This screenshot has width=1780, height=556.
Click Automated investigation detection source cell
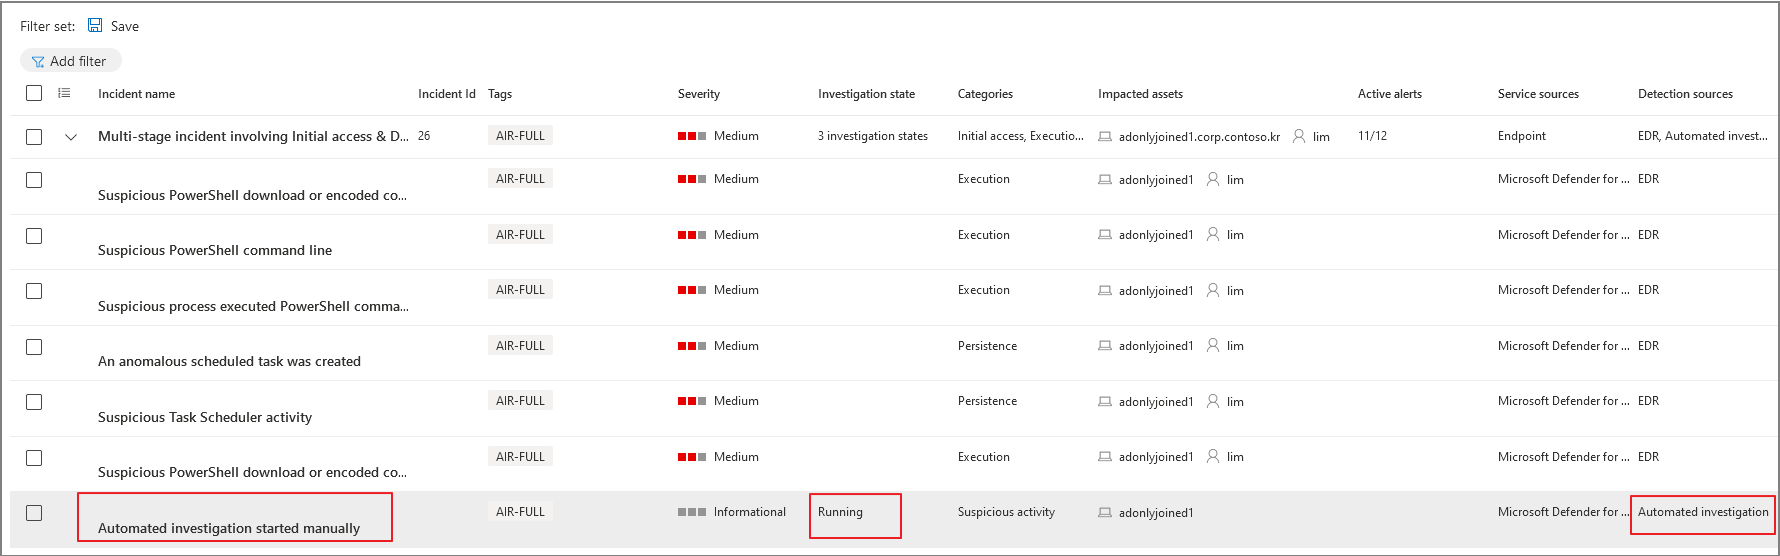tap(1703, 512)
